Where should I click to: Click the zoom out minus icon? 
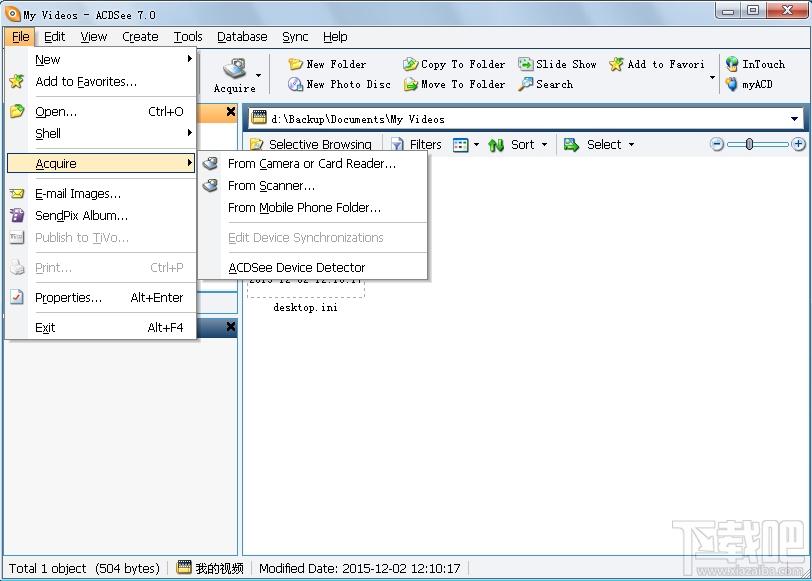point(717,144)
